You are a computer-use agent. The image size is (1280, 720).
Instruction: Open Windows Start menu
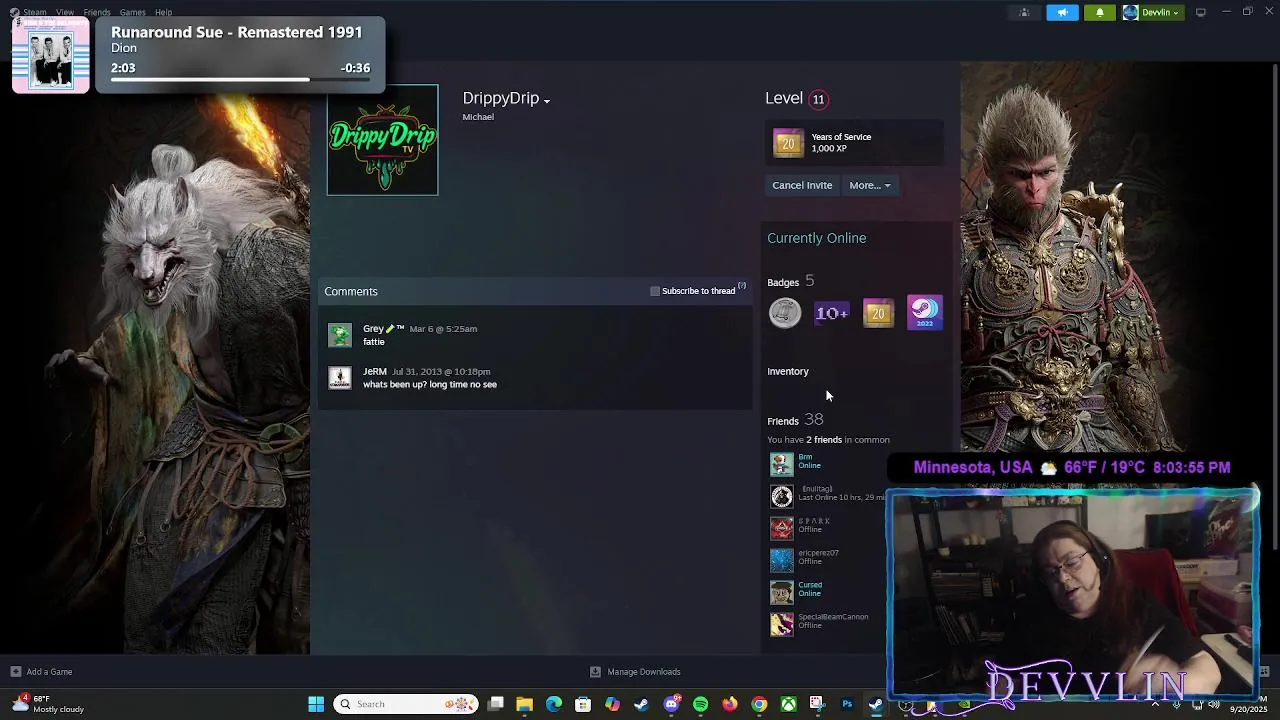click(x=316, y=704)
